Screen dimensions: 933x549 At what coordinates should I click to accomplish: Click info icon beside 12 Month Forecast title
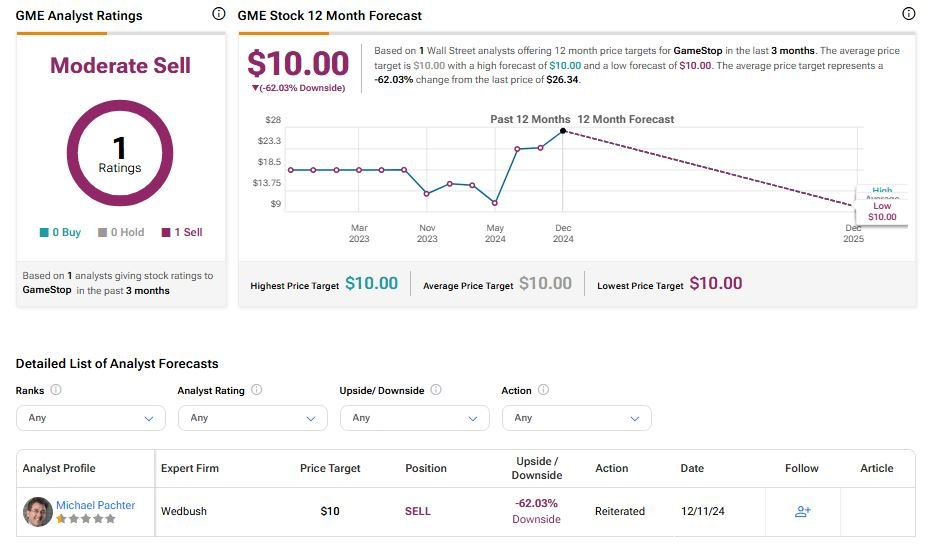click(908, 15)
